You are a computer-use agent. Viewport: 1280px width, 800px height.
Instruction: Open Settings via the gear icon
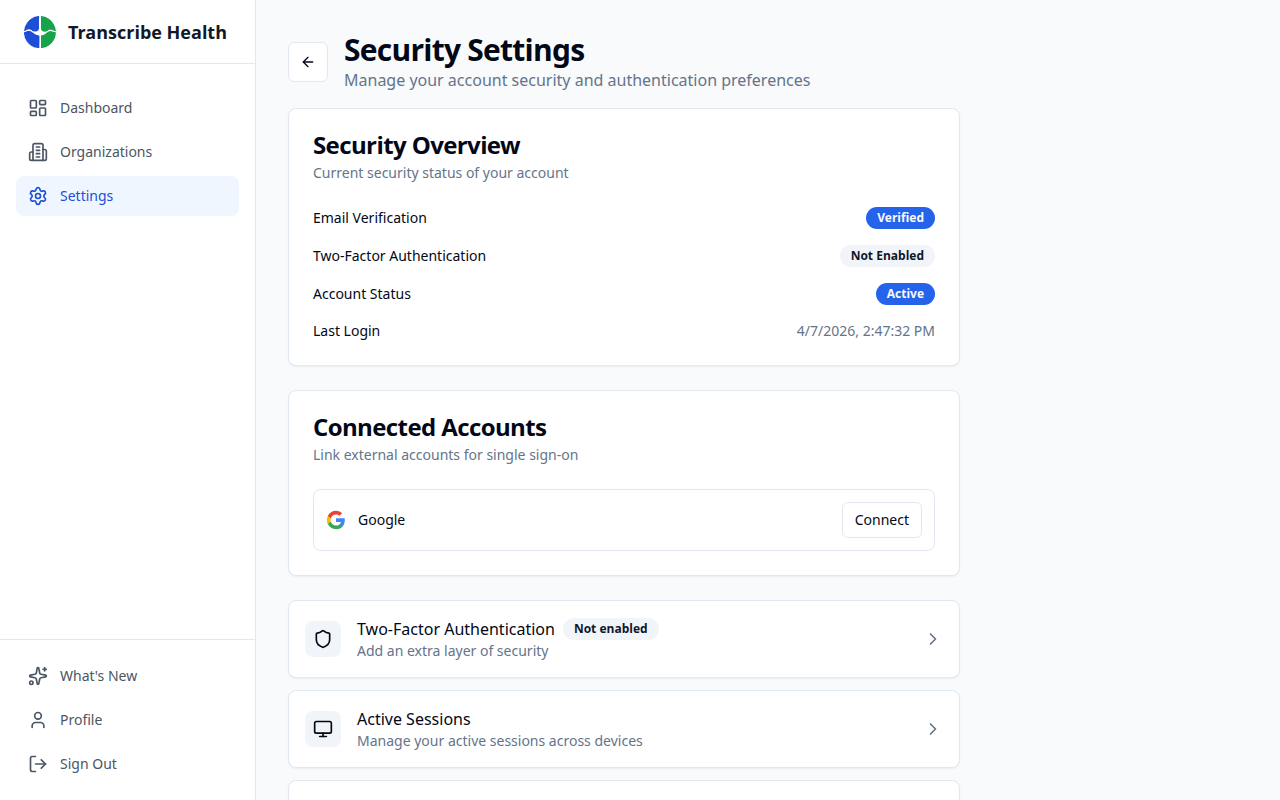tap(37, 196)
